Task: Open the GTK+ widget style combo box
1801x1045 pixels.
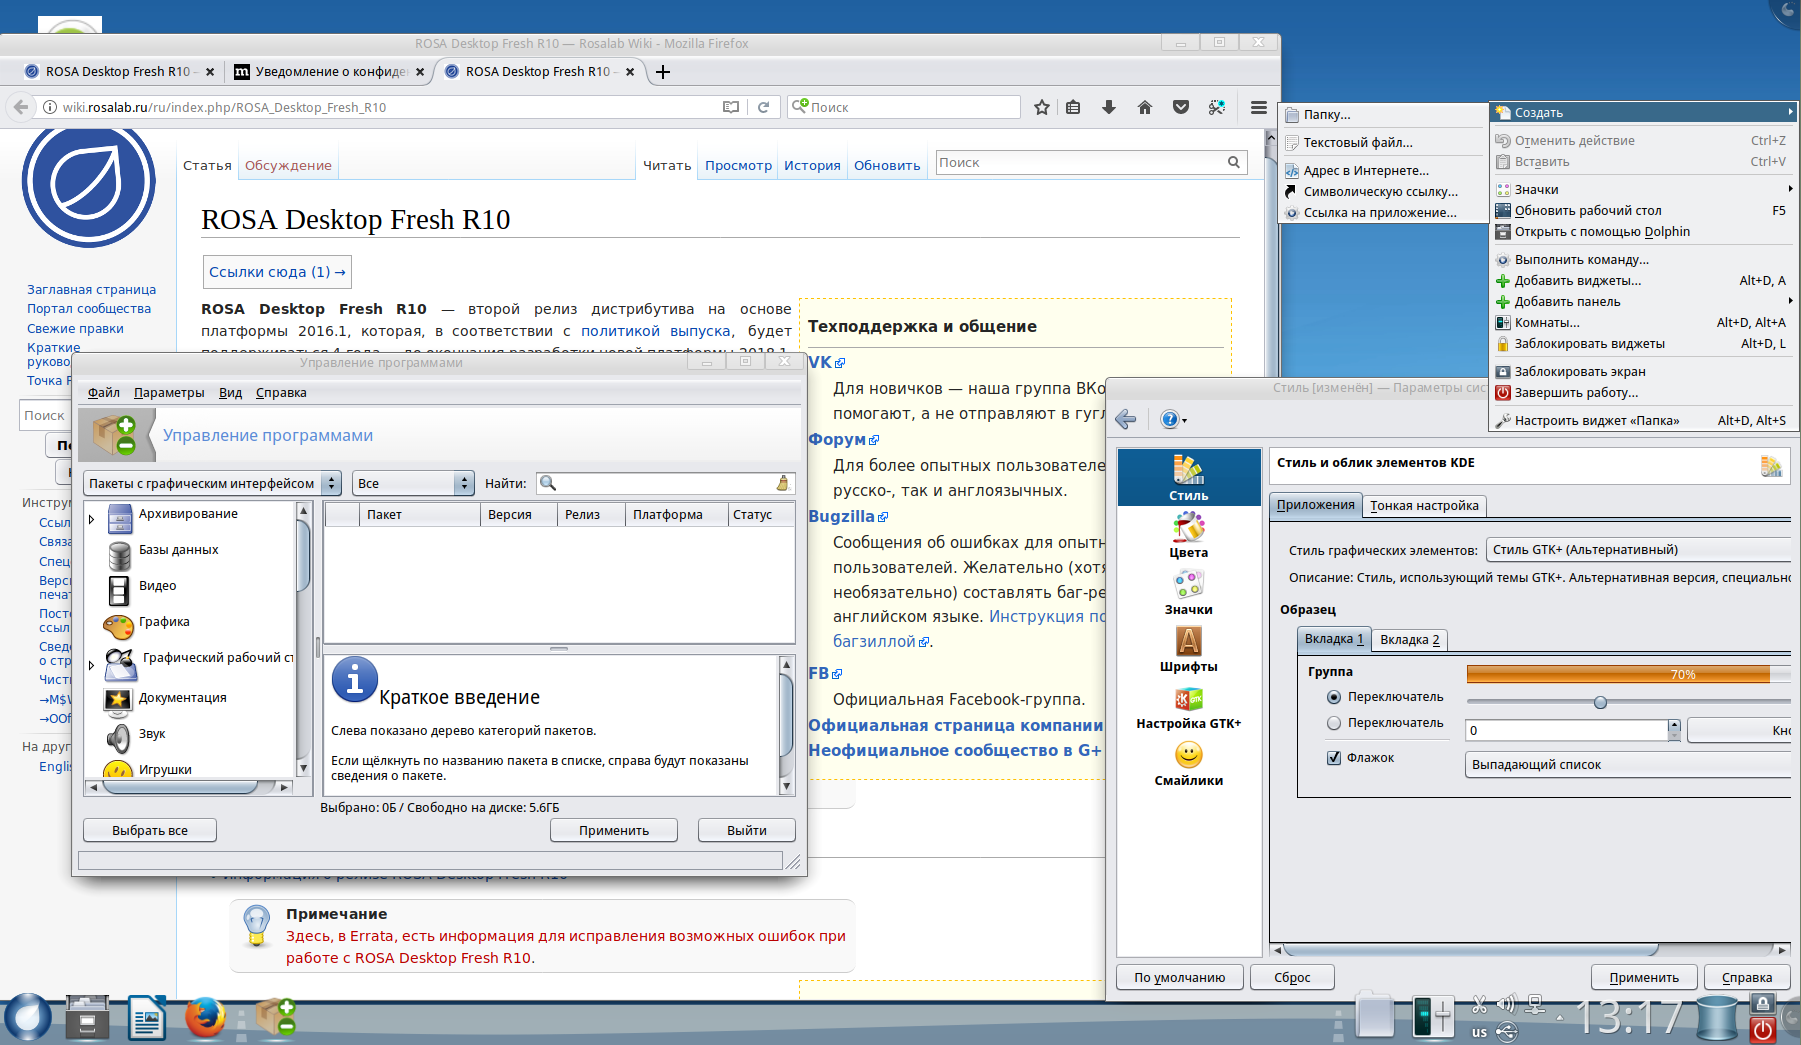Action: click(1637, 550)
